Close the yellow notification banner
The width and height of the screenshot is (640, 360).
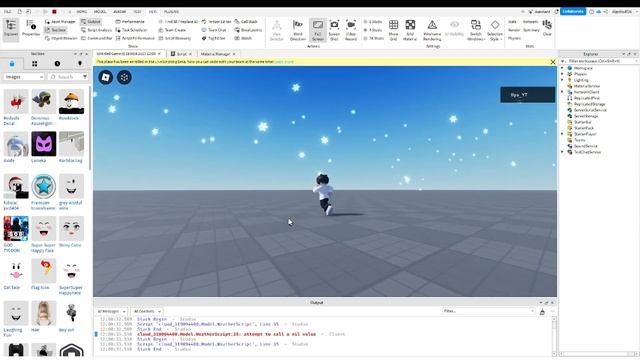553,62
